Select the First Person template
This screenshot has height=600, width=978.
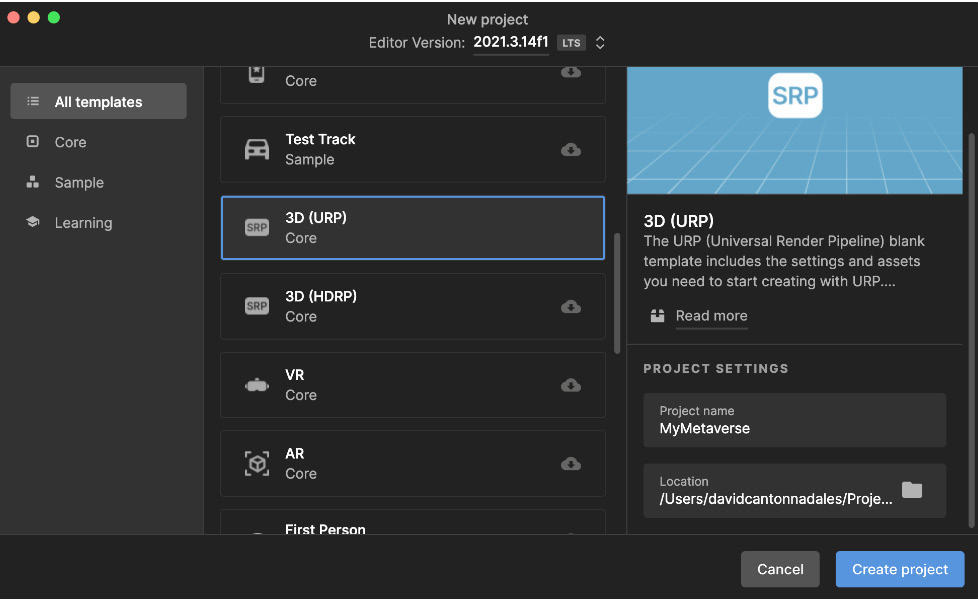pos(413,523)
